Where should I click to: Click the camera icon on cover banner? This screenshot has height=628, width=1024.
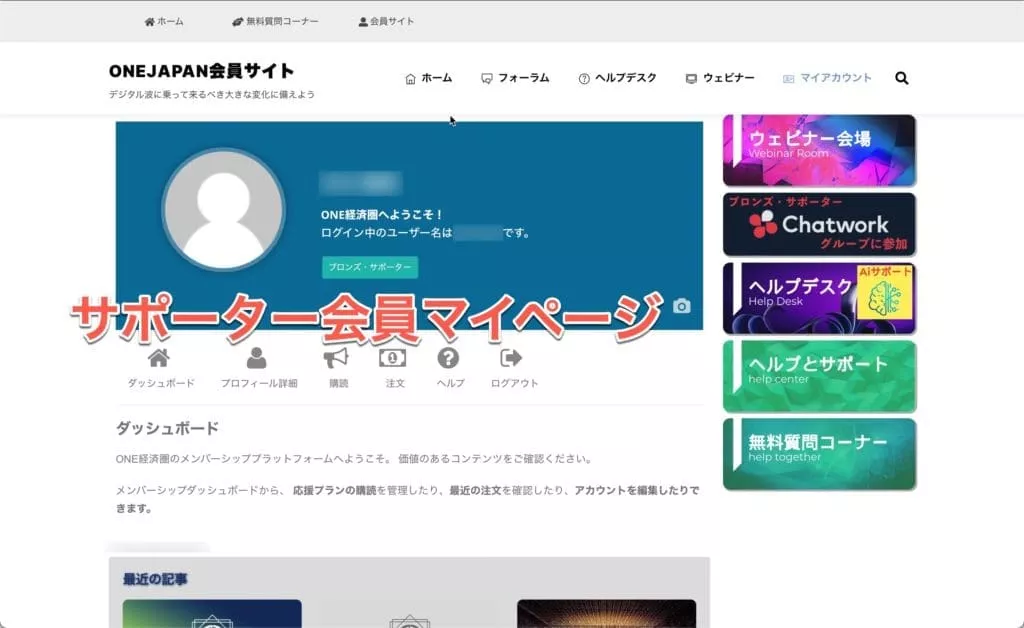(682, 306)
